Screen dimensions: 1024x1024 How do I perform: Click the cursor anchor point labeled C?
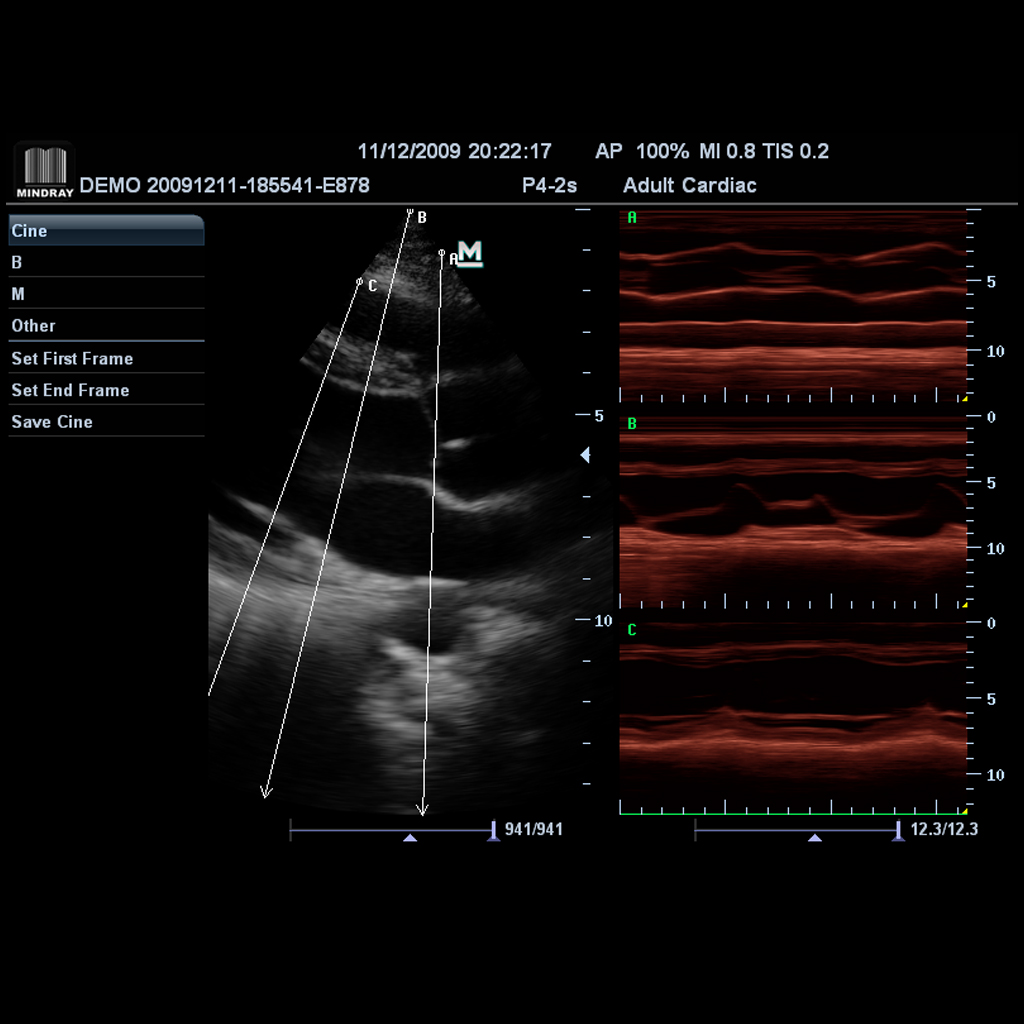(x=360, y=280)
